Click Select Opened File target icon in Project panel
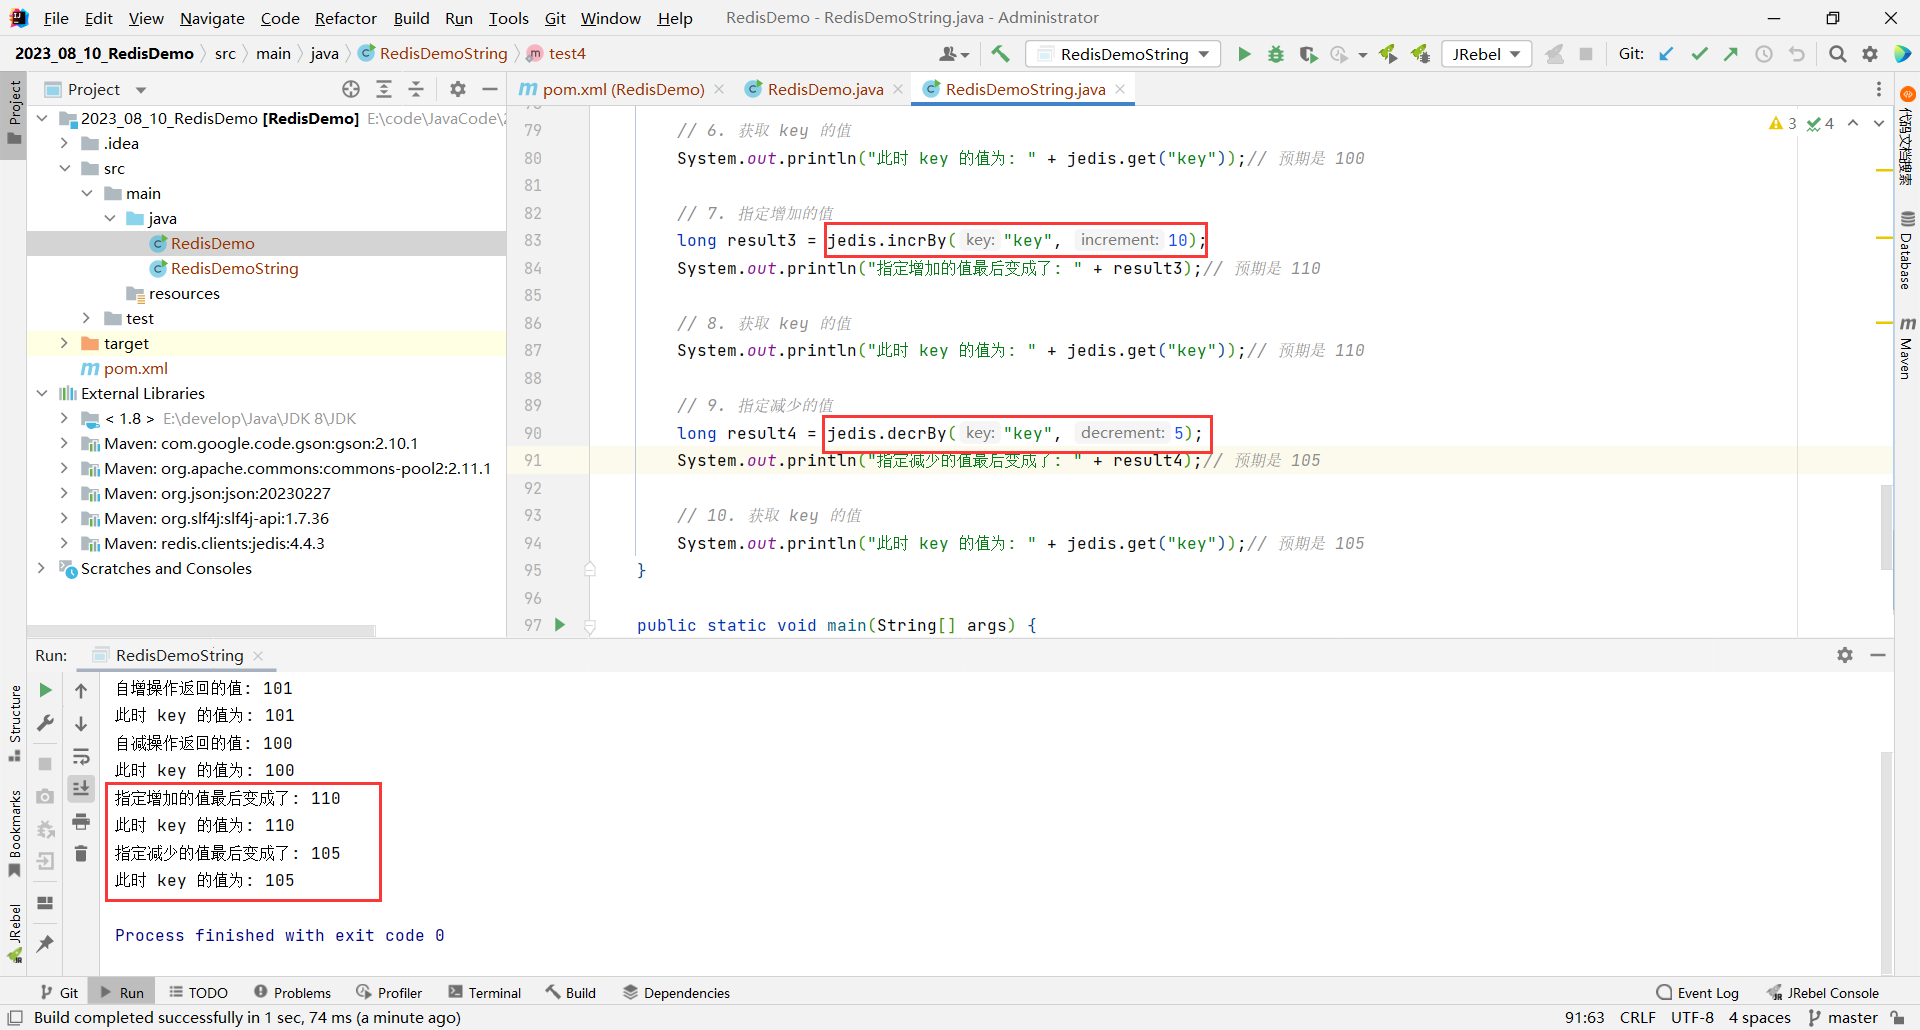The image size is (1920, 1030). 351,89
